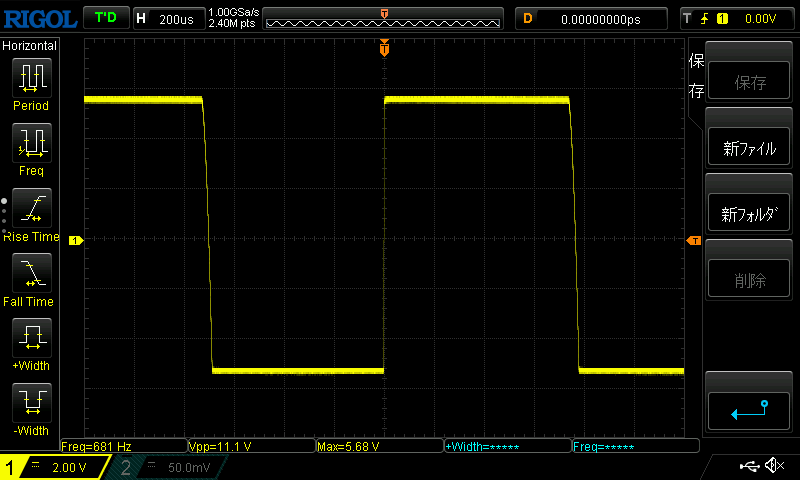Viewport: 800px width, 480px height.
Task: Select the Period measurement icon
Action: [x=32, y=78]
